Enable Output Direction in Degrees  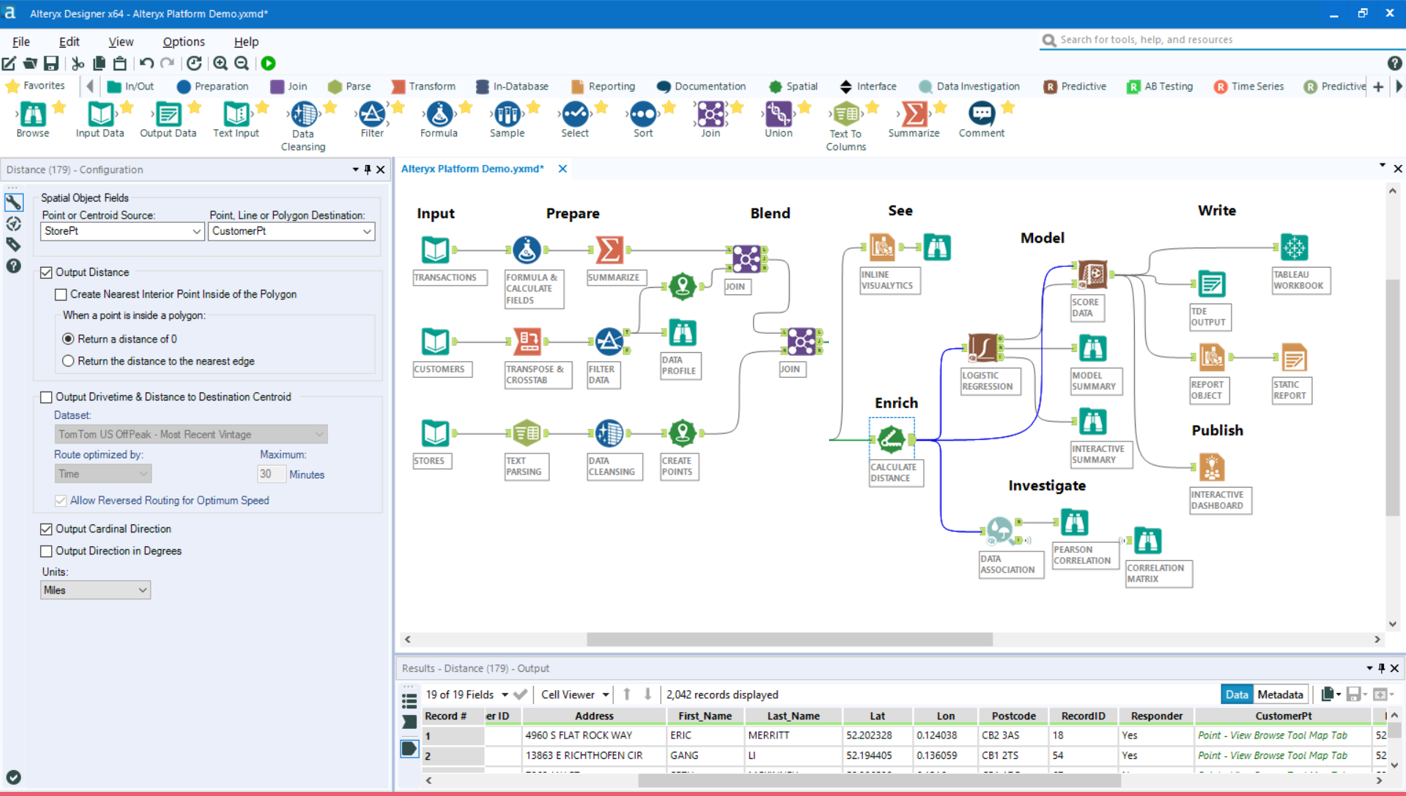[46, 551]
